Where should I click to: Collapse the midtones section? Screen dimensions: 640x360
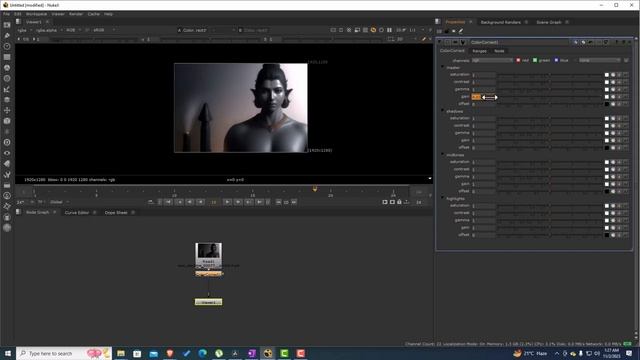[443, 155]
